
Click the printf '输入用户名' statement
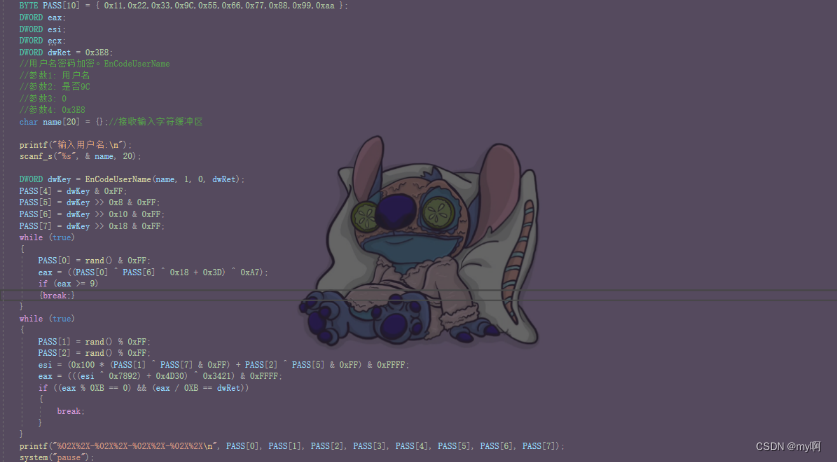tap(75, 145)
